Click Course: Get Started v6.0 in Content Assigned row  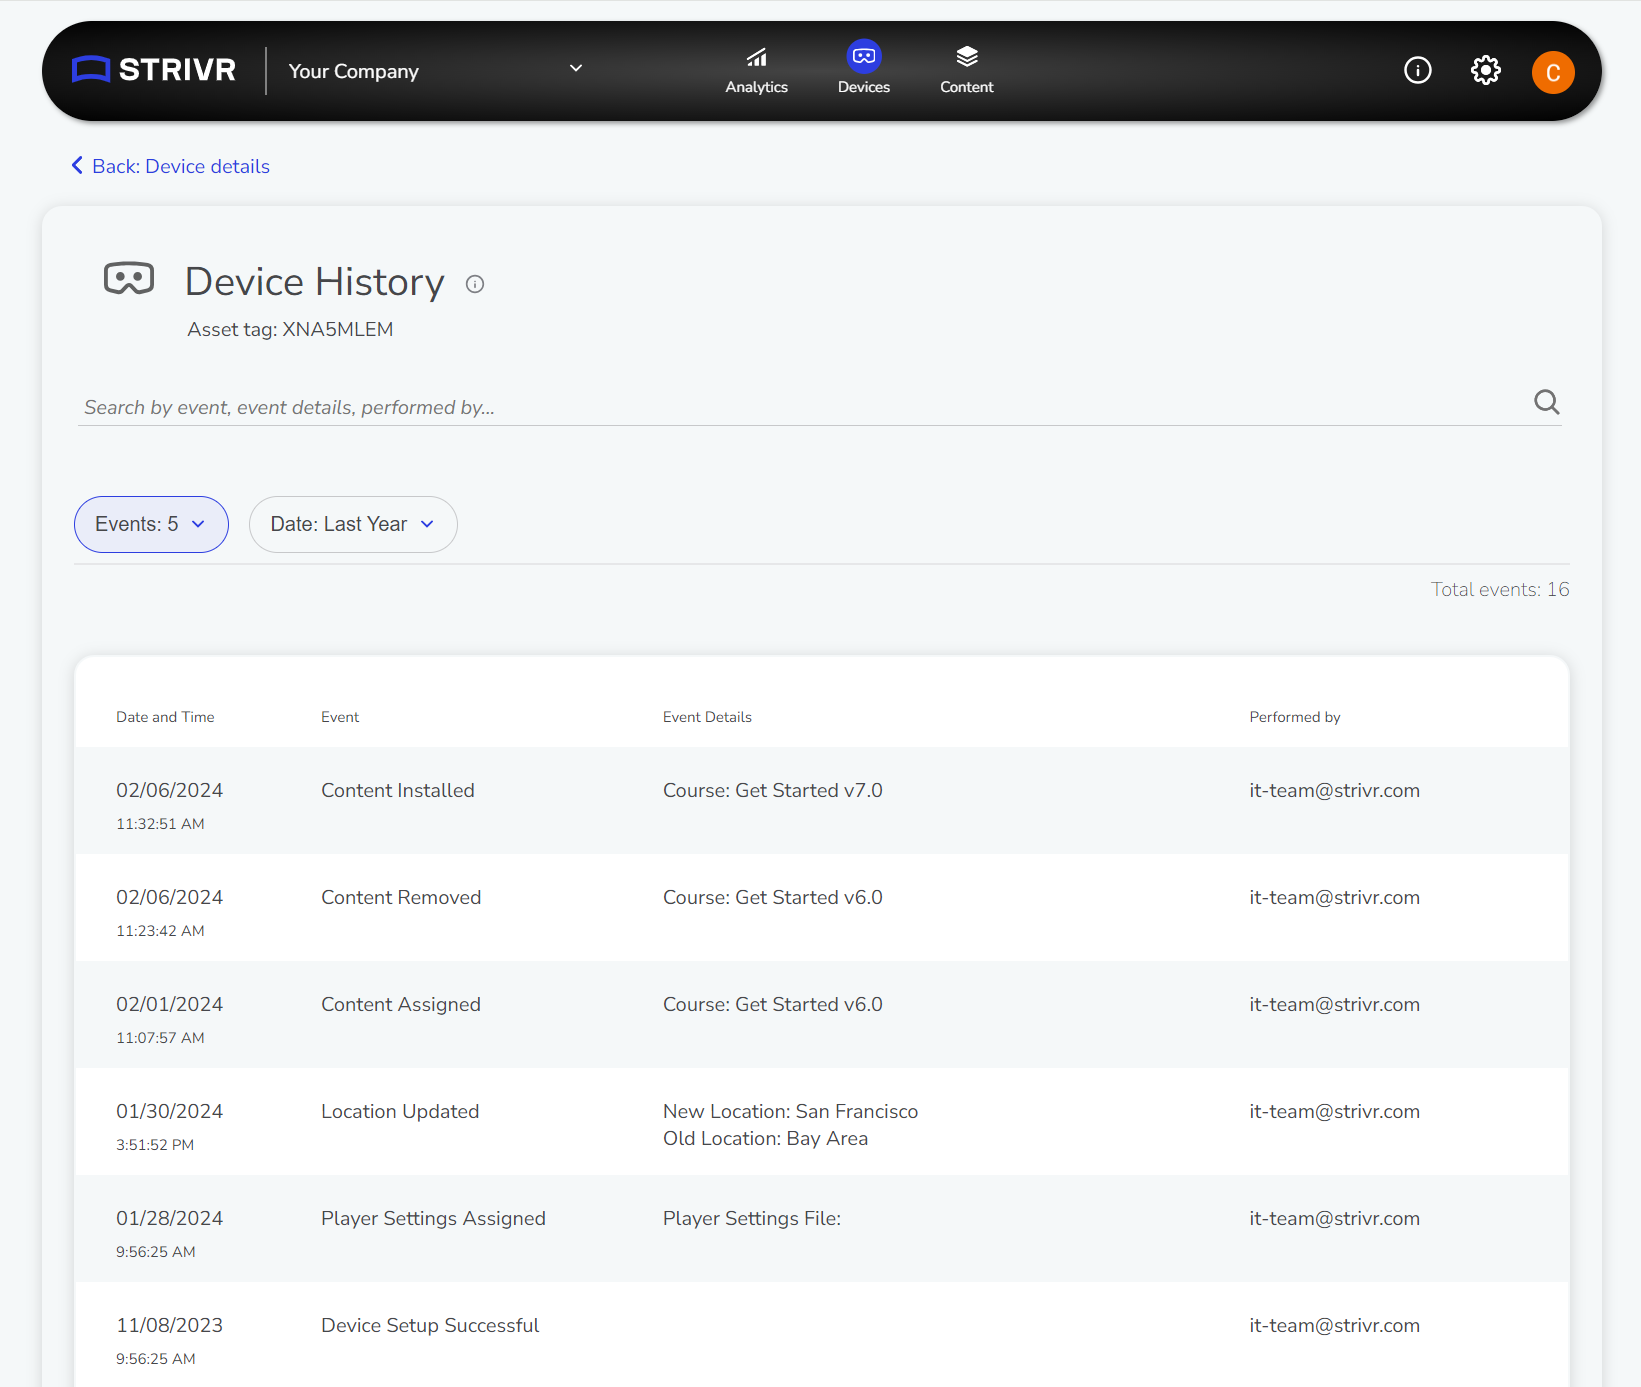pos(773,1004)
